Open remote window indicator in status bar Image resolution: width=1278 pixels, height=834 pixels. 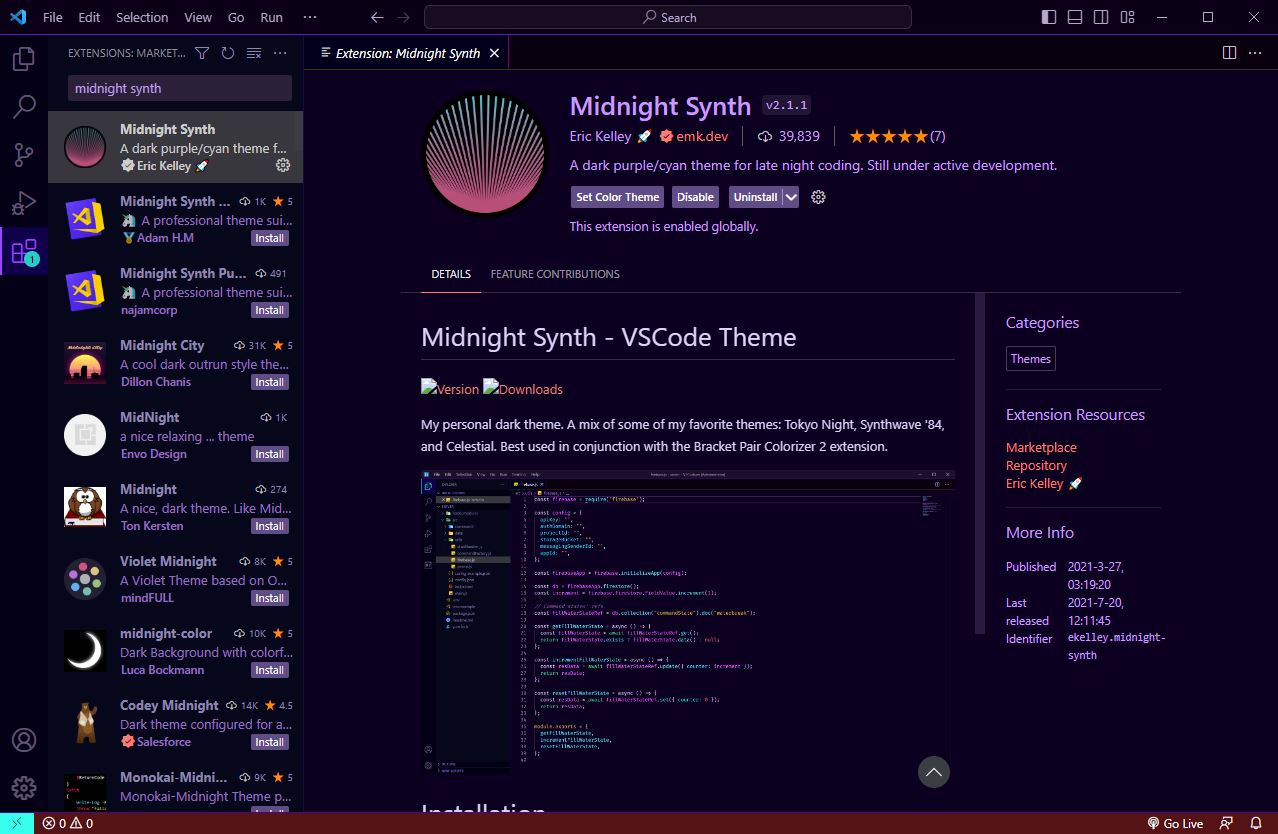(x=16, y=824)
